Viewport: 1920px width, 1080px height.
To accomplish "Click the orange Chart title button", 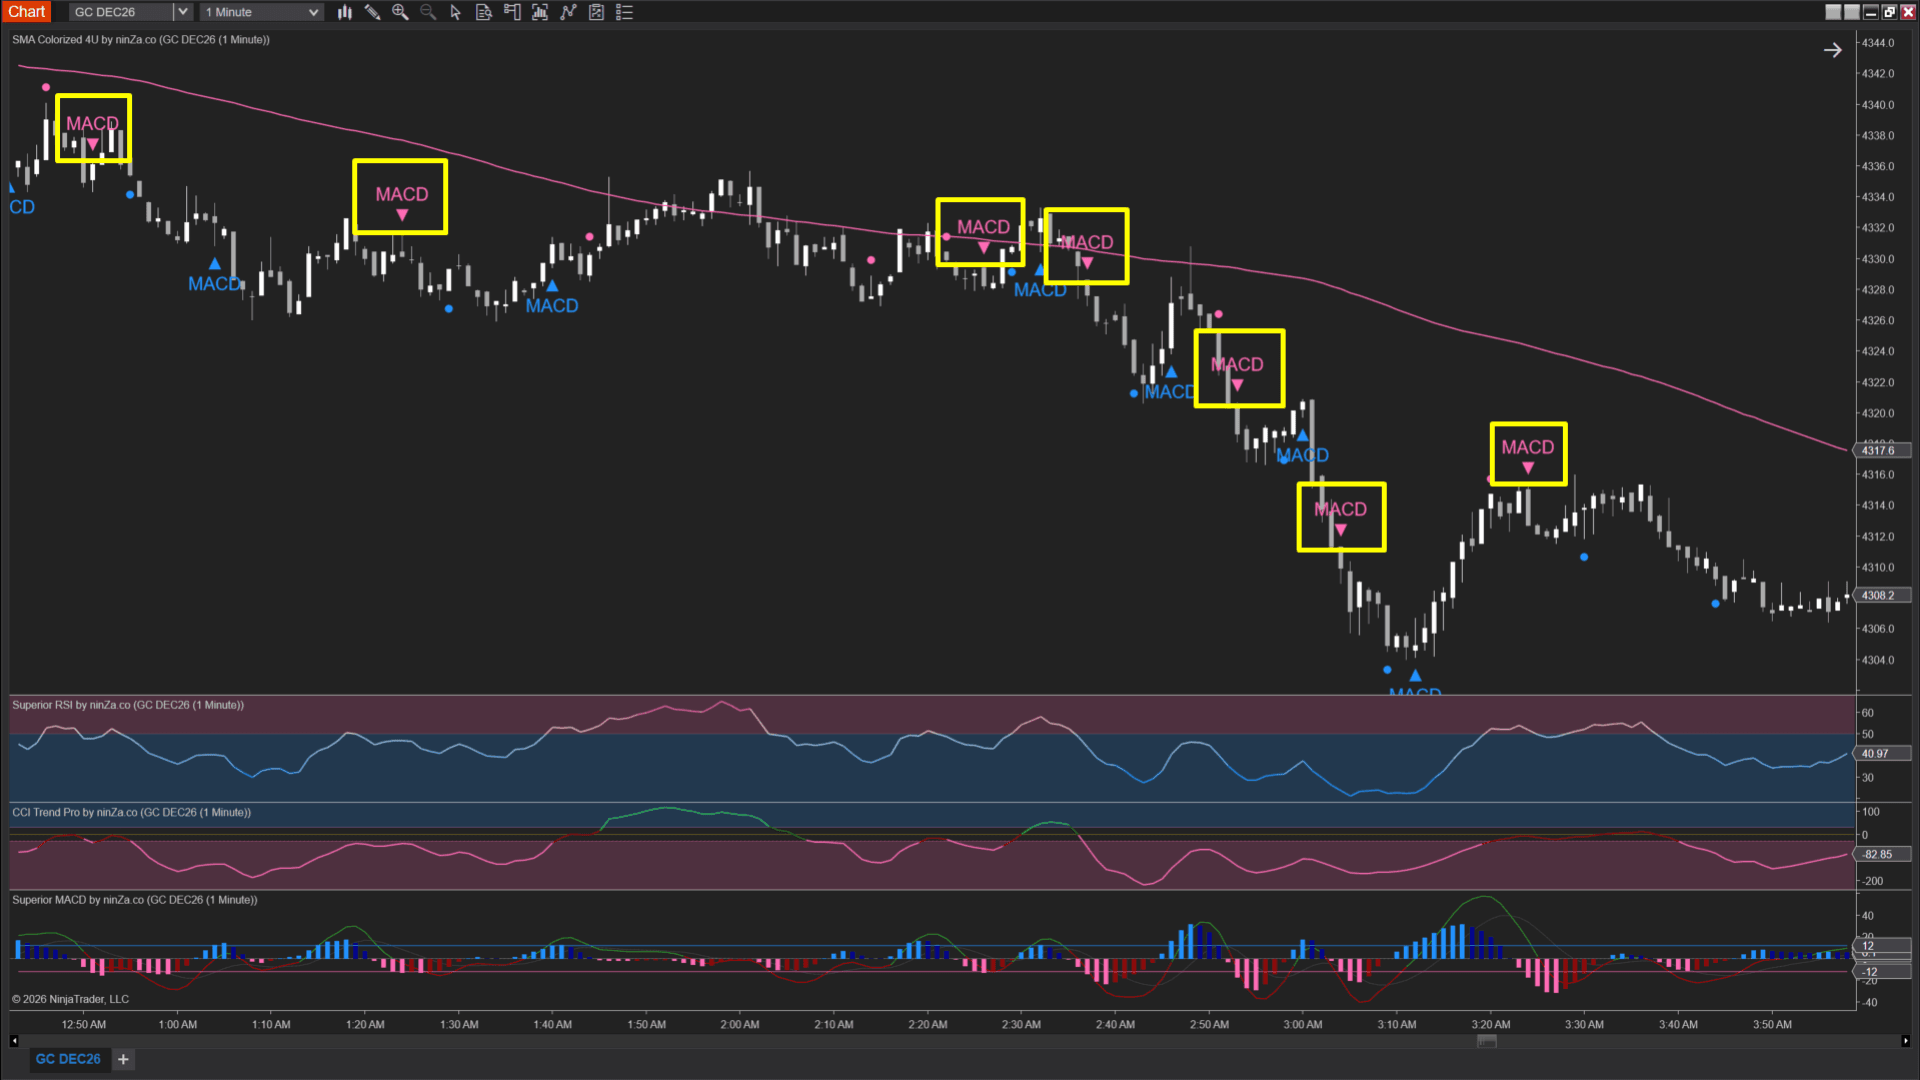I will click(x=27, y=12).
